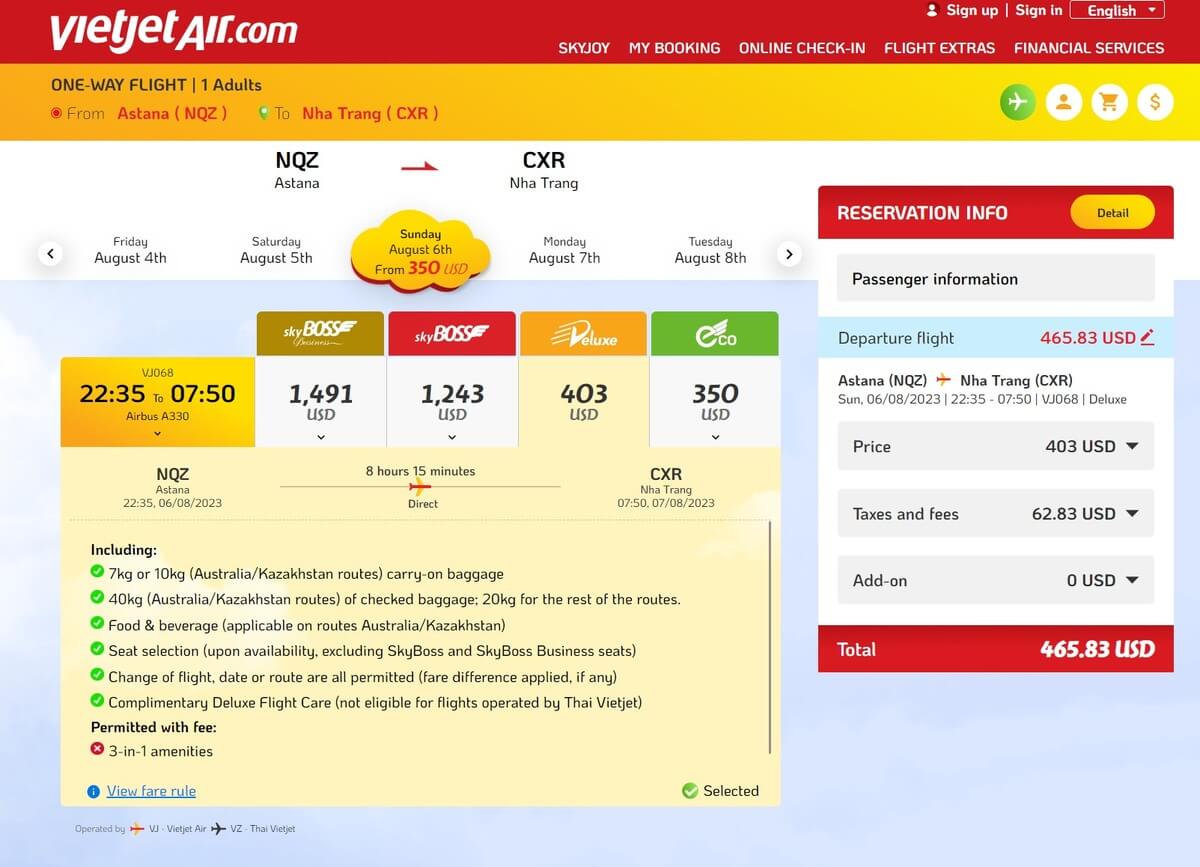Viewport: 1200px width, 867px height.
Task: Select the Sunday August 6th date cloud
Action: click(421, 253)
